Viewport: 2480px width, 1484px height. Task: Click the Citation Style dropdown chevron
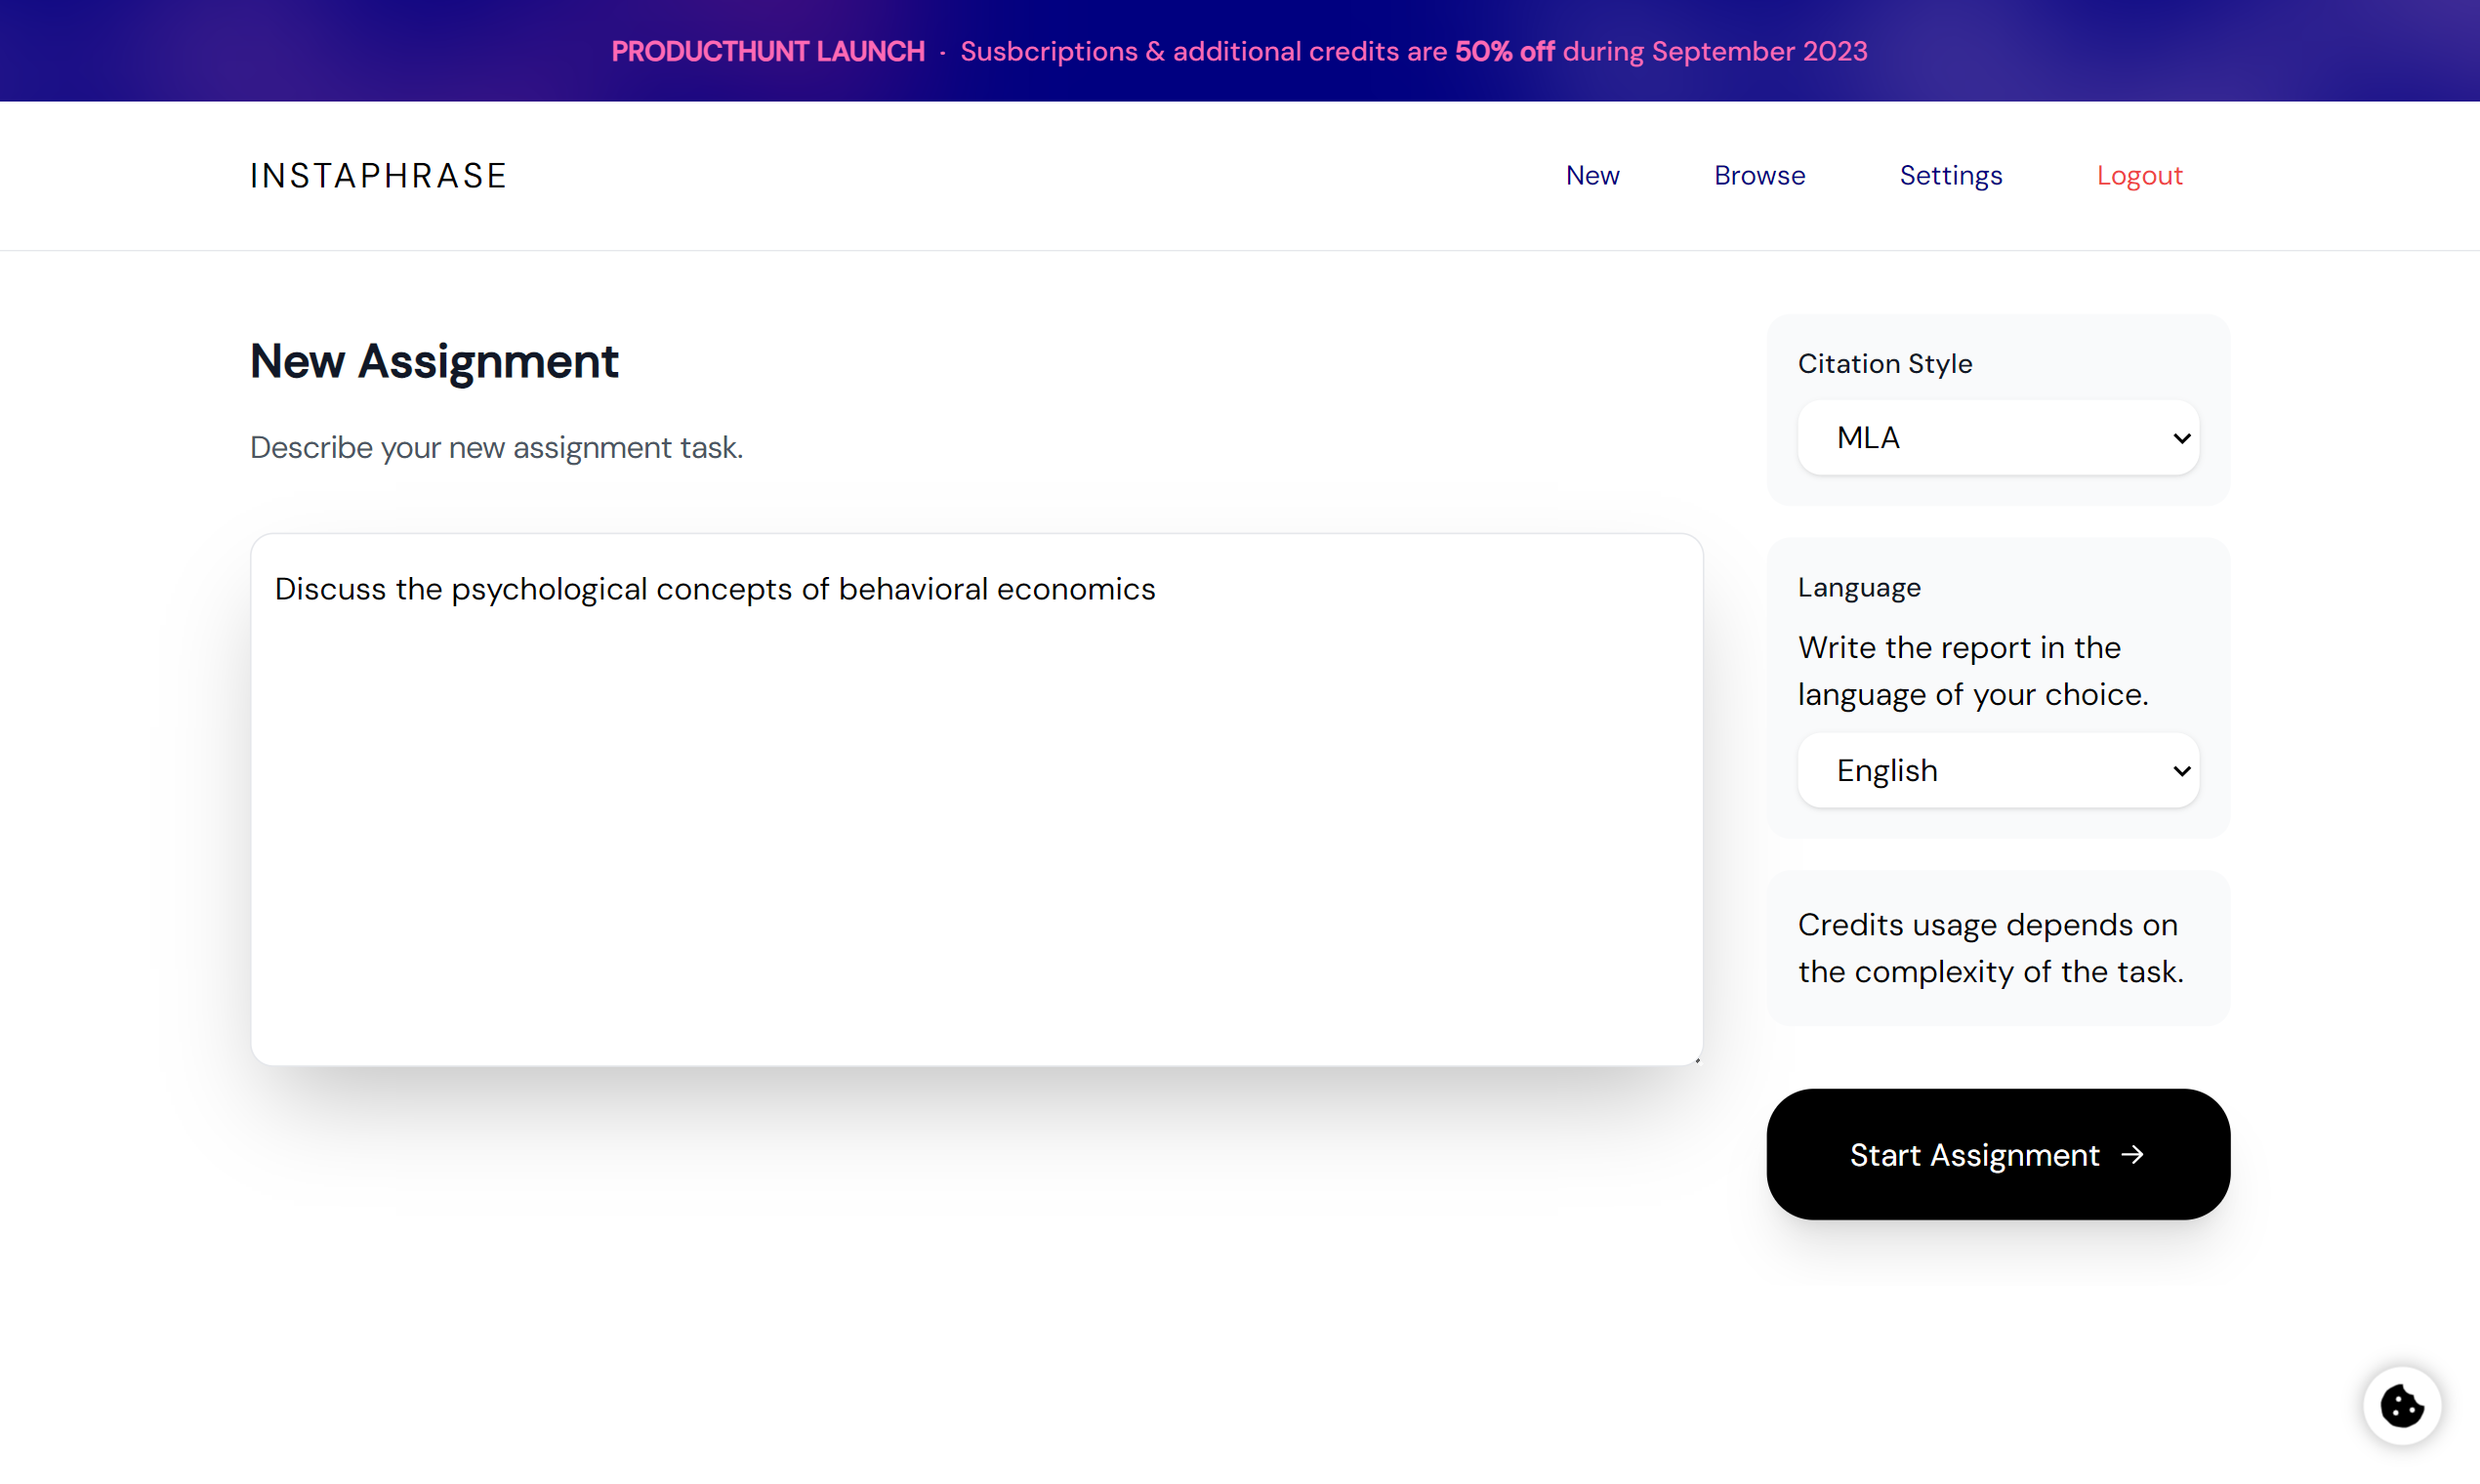(2181, 437)
